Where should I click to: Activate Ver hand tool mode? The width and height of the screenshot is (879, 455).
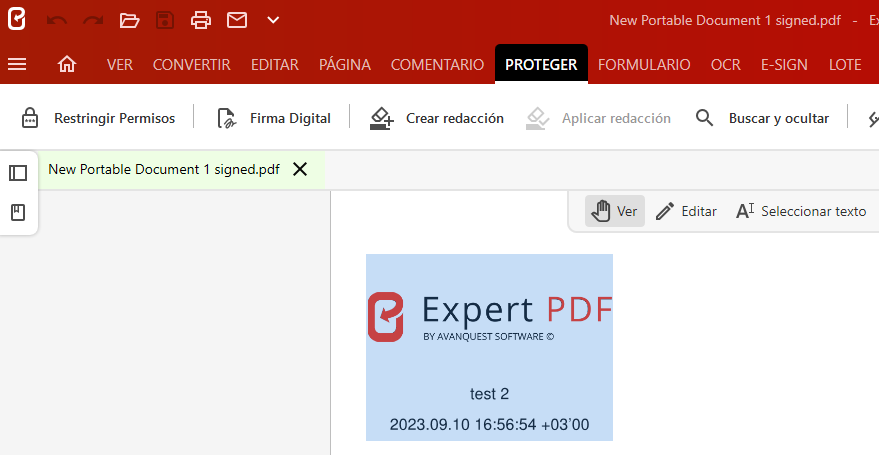pos(614,211)
